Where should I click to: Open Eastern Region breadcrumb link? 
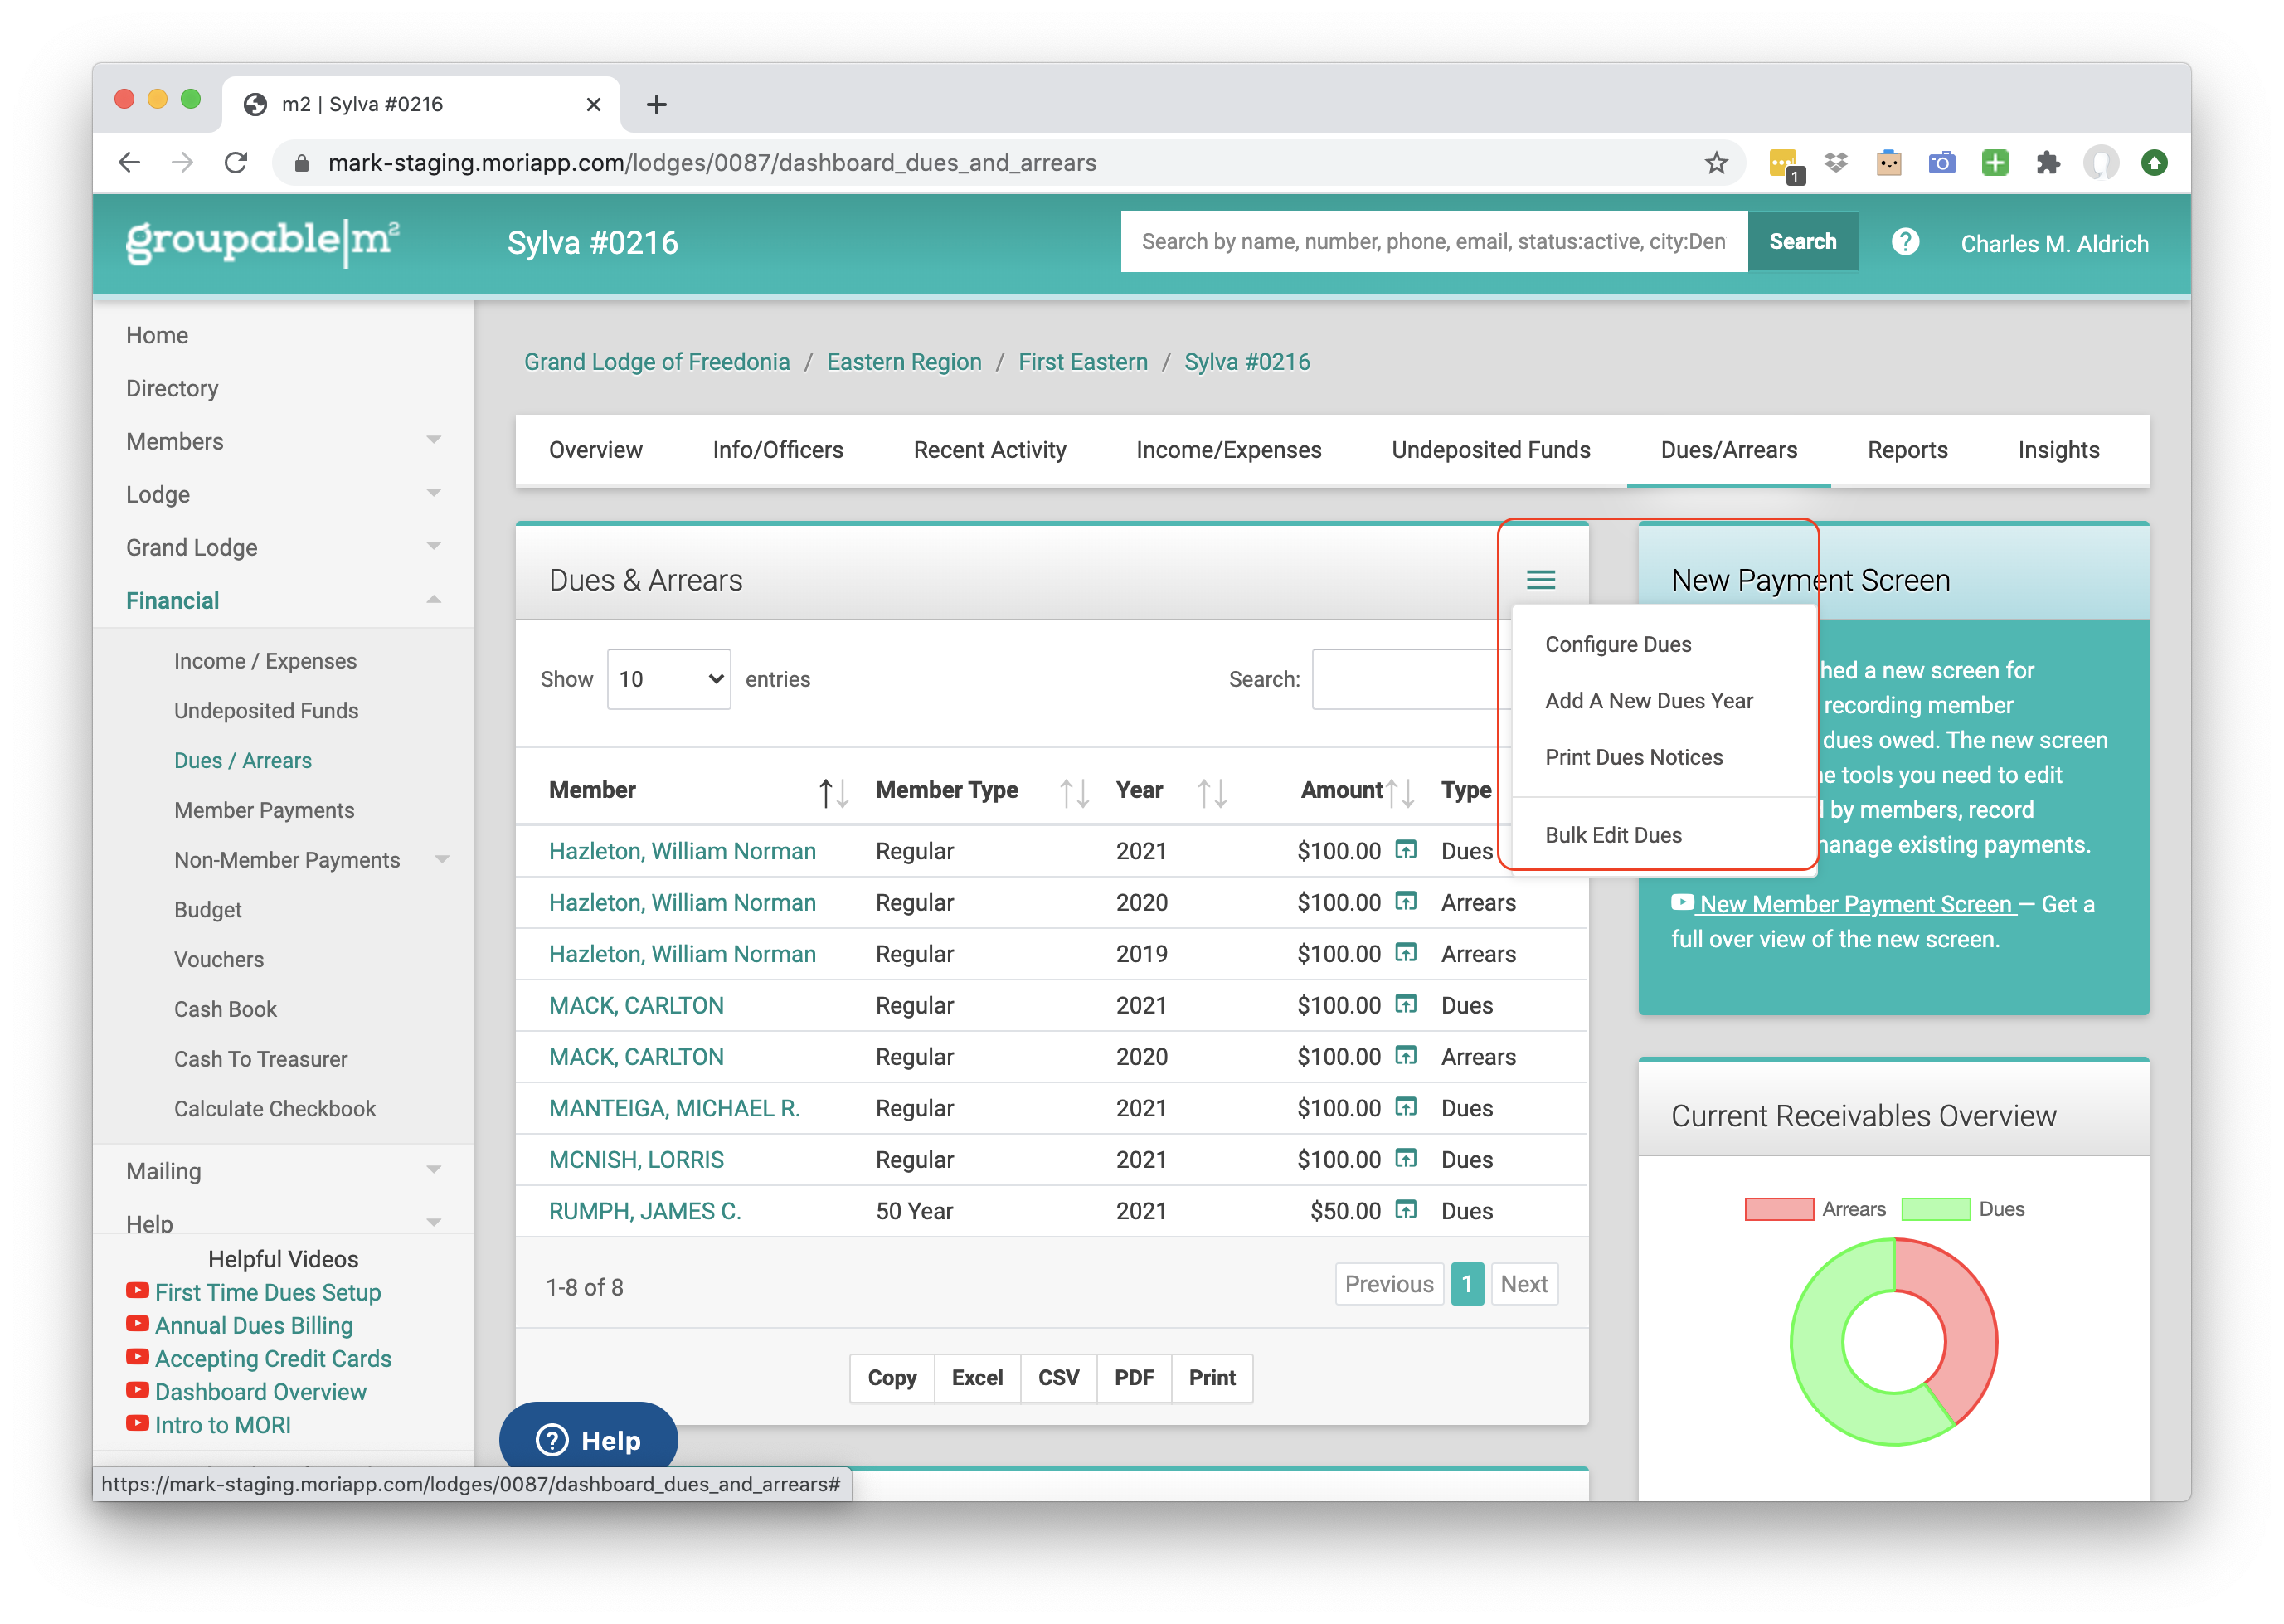tap(904, 362)
